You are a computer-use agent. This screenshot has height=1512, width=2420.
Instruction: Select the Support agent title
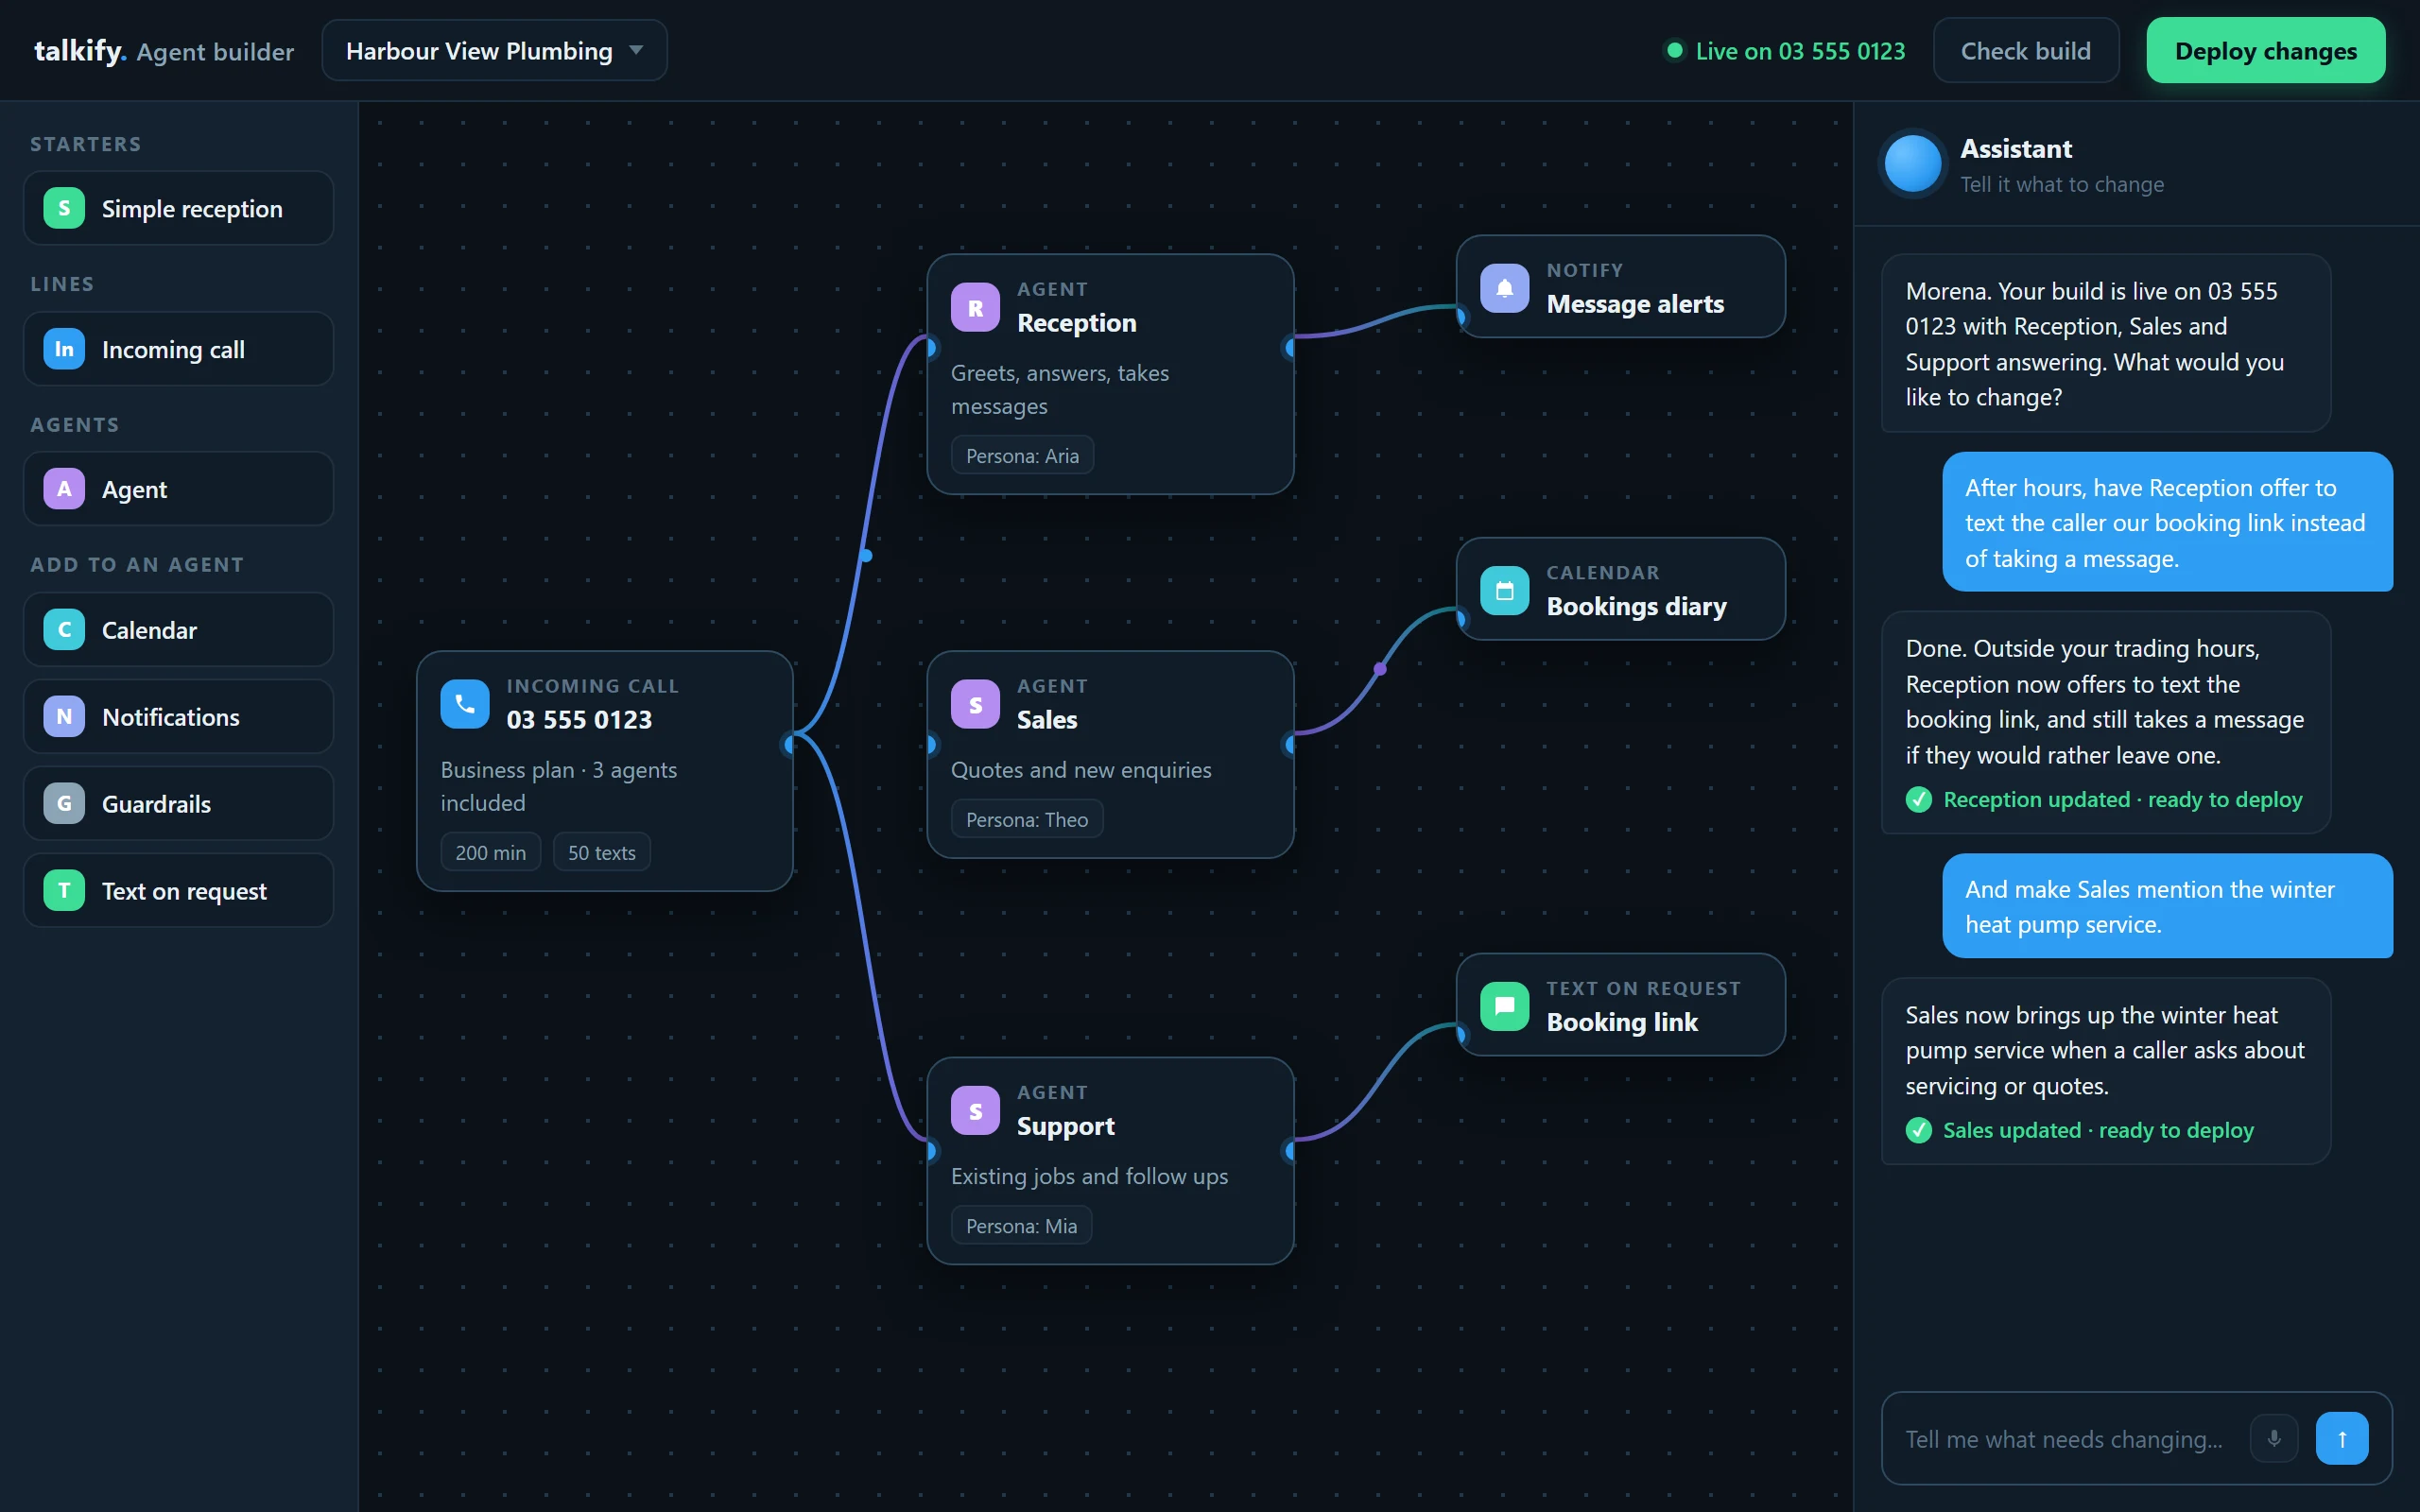(x=1066, y=1126)
